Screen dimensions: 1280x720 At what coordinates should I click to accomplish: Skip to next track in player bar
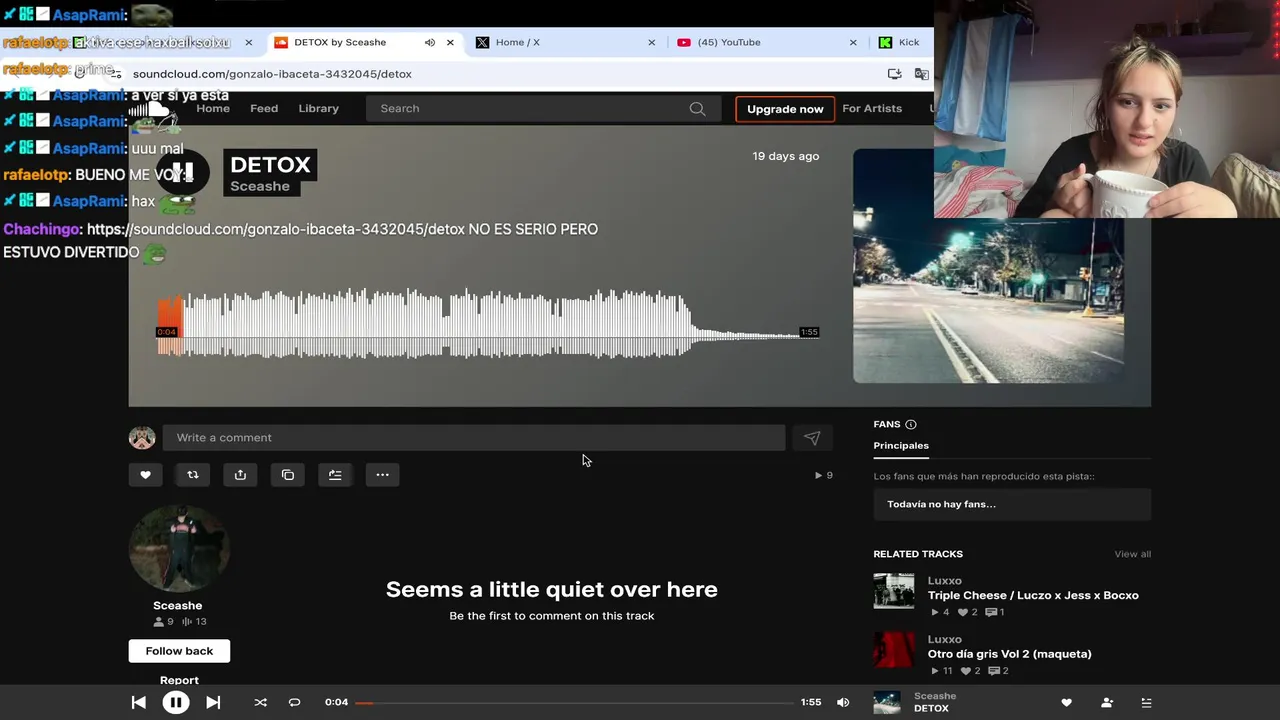point(213,702)
